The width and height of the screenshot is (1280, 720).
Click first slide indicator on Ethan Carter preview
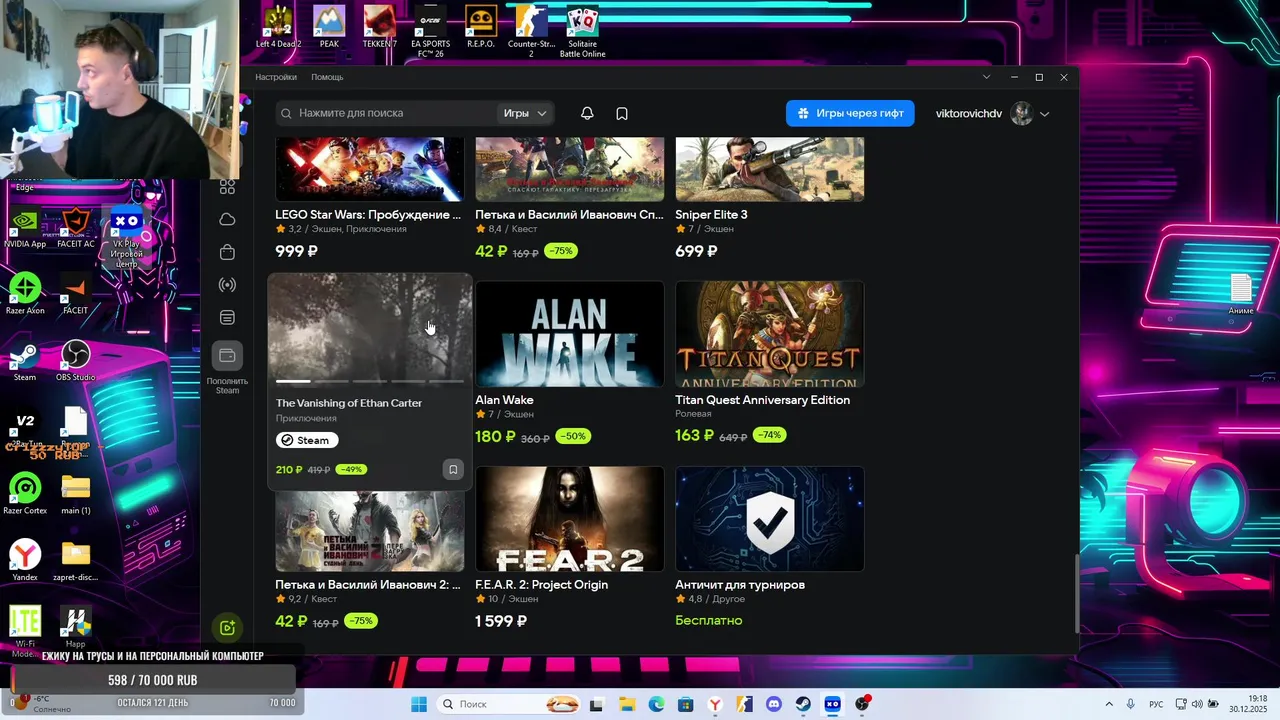[x=293, y=381]
